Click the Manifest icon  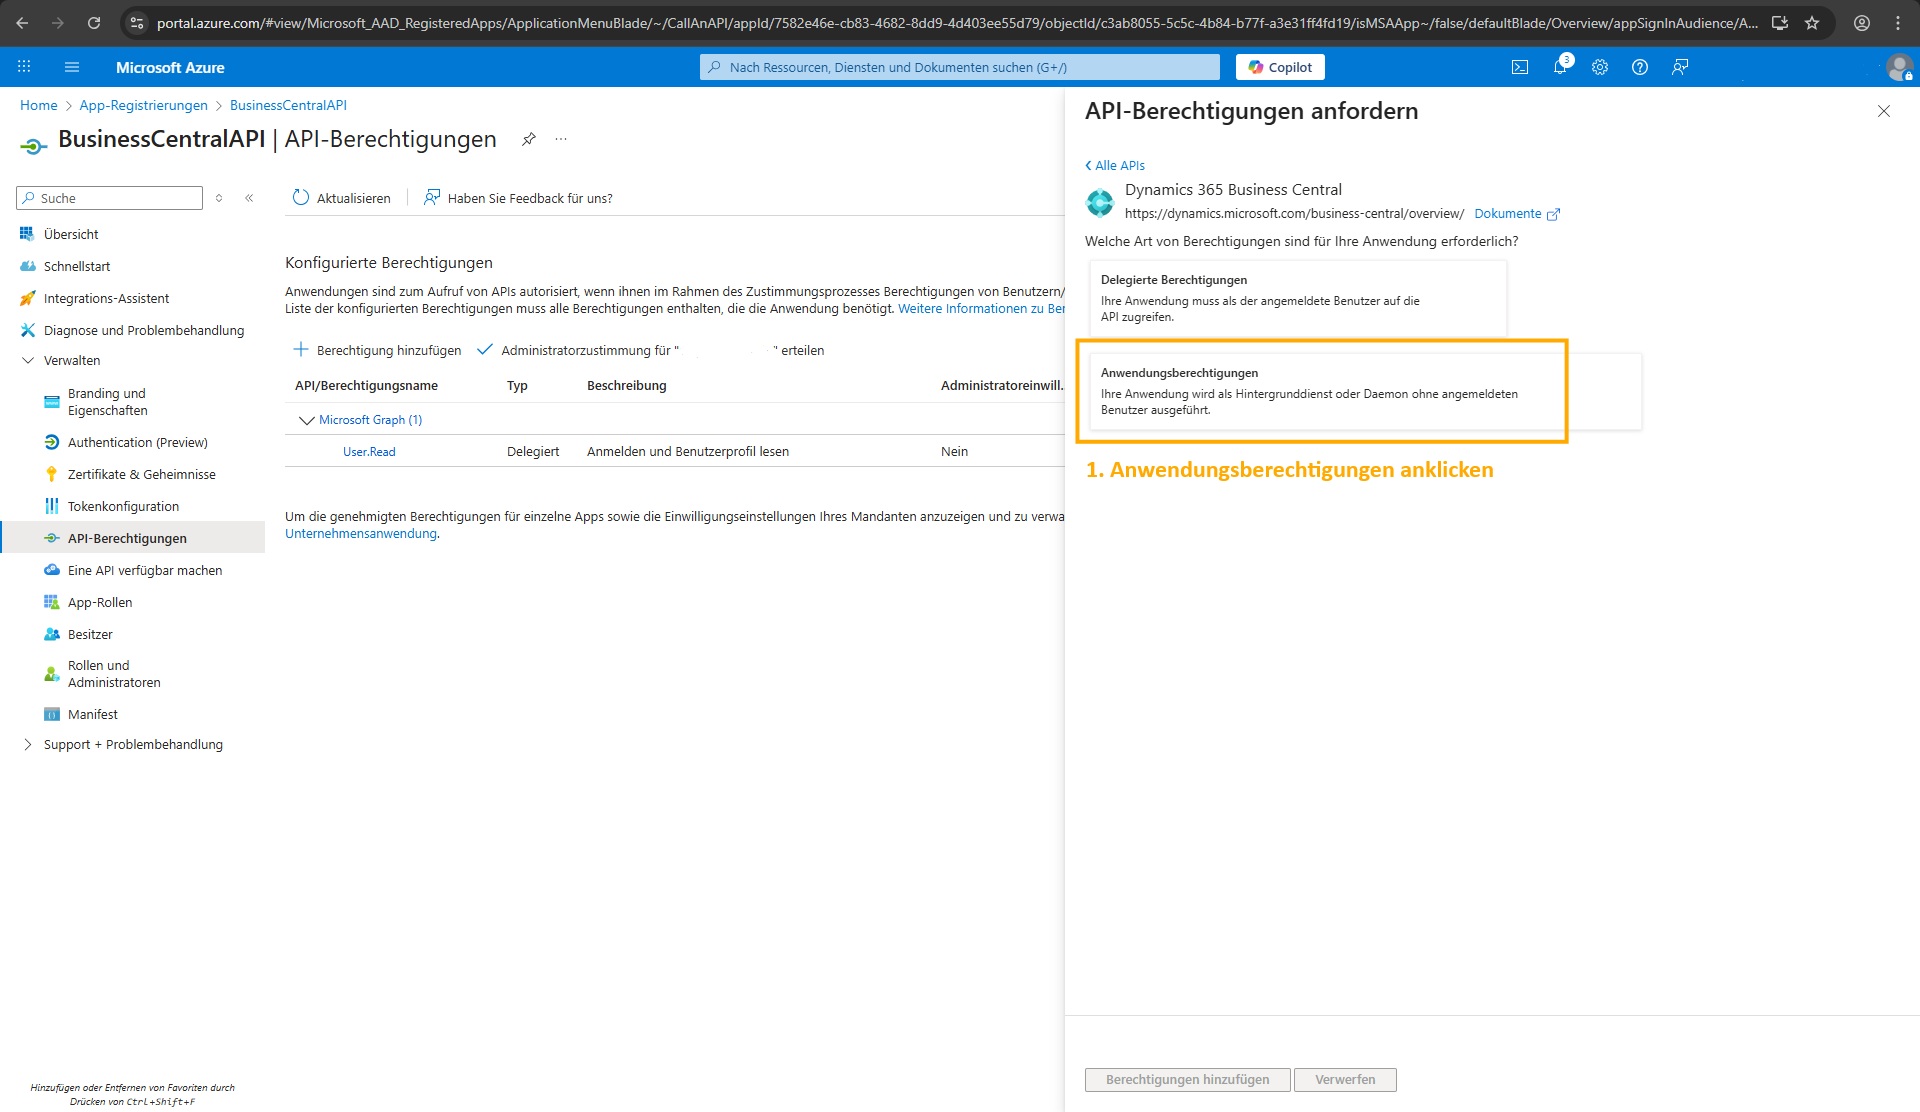pyautogui.click(x=51, y=714)
